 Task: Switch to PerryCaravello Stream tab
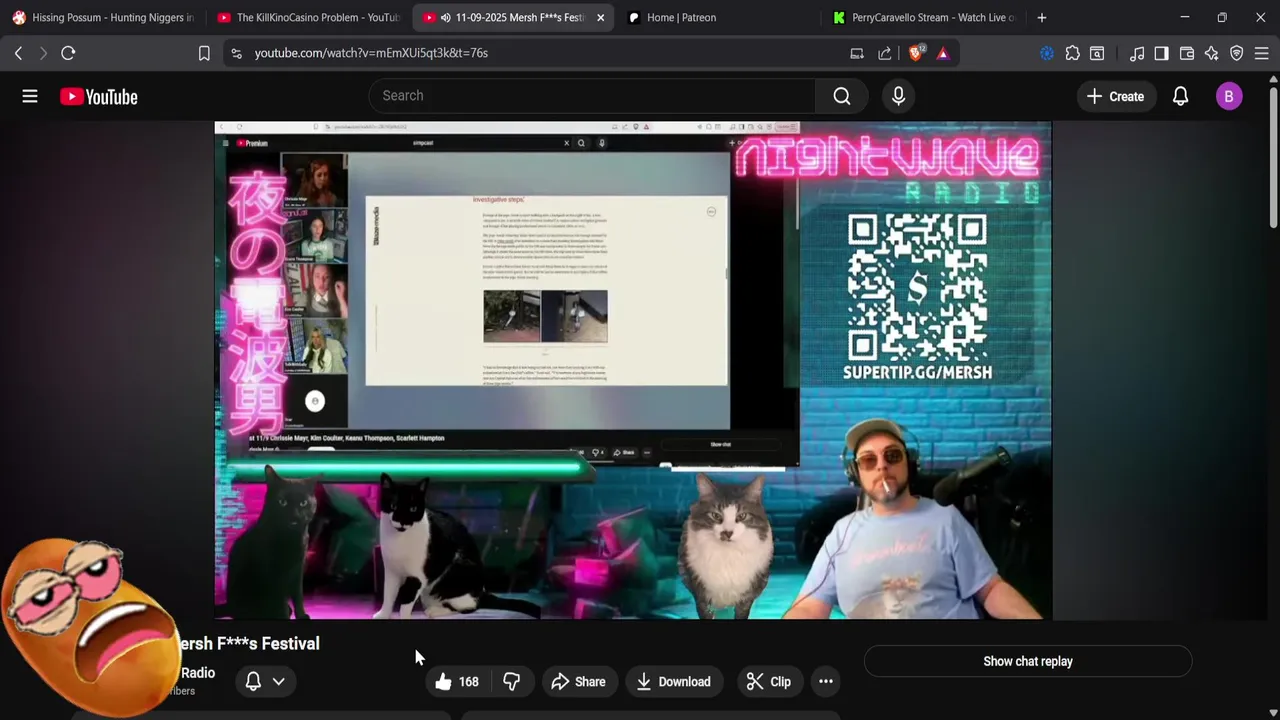click(x=923, y=17)
